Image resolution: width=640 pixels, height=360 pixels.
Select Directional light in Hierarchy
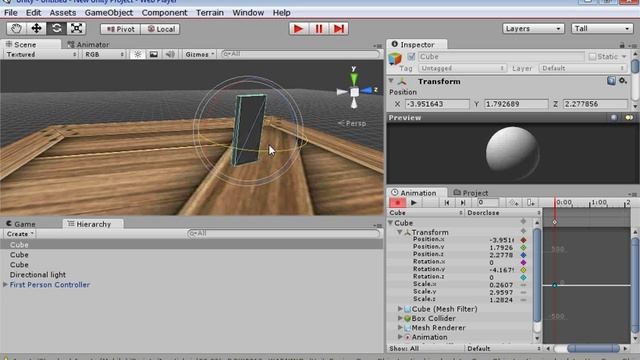click(38, 275)
